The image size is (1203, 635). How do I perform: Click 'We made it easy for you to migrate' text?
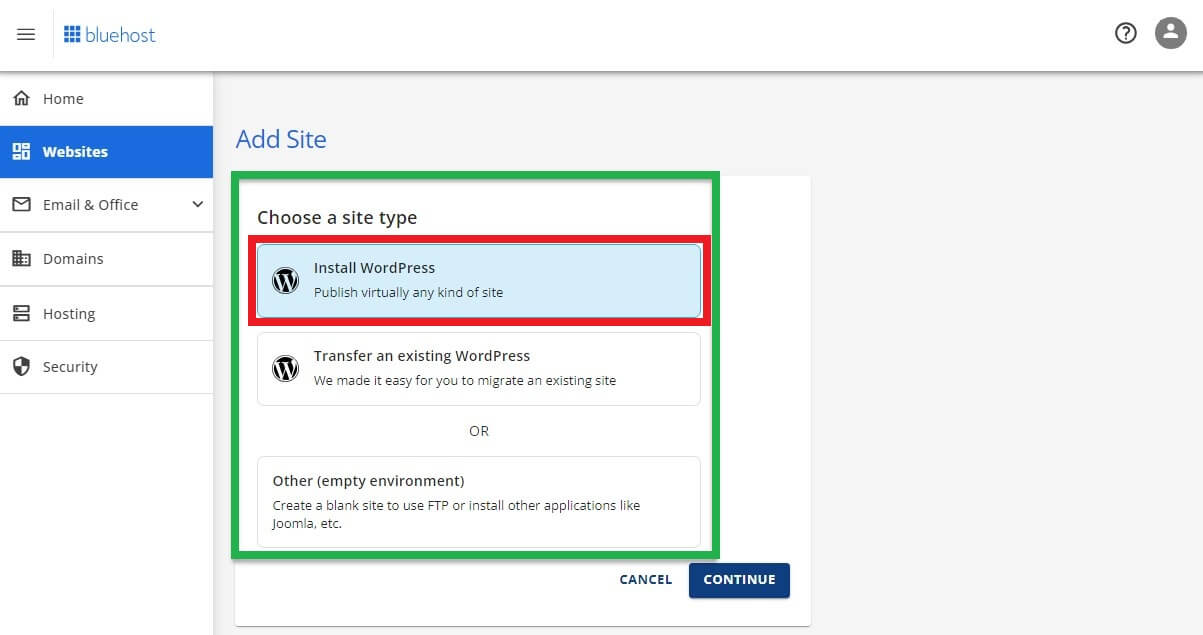click(465, 381)
